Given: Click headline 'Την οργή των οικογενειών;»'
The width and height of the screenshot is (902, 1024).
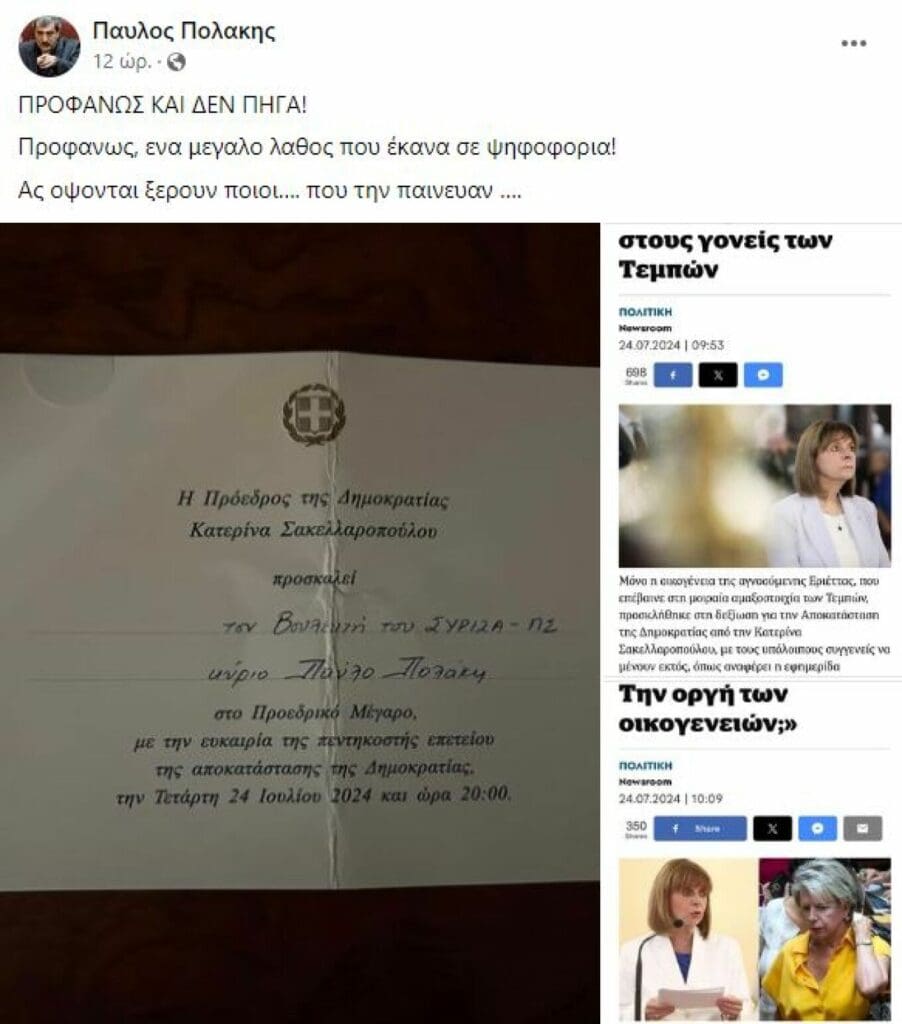Looking at the screenshot, I should click(708, 709).
